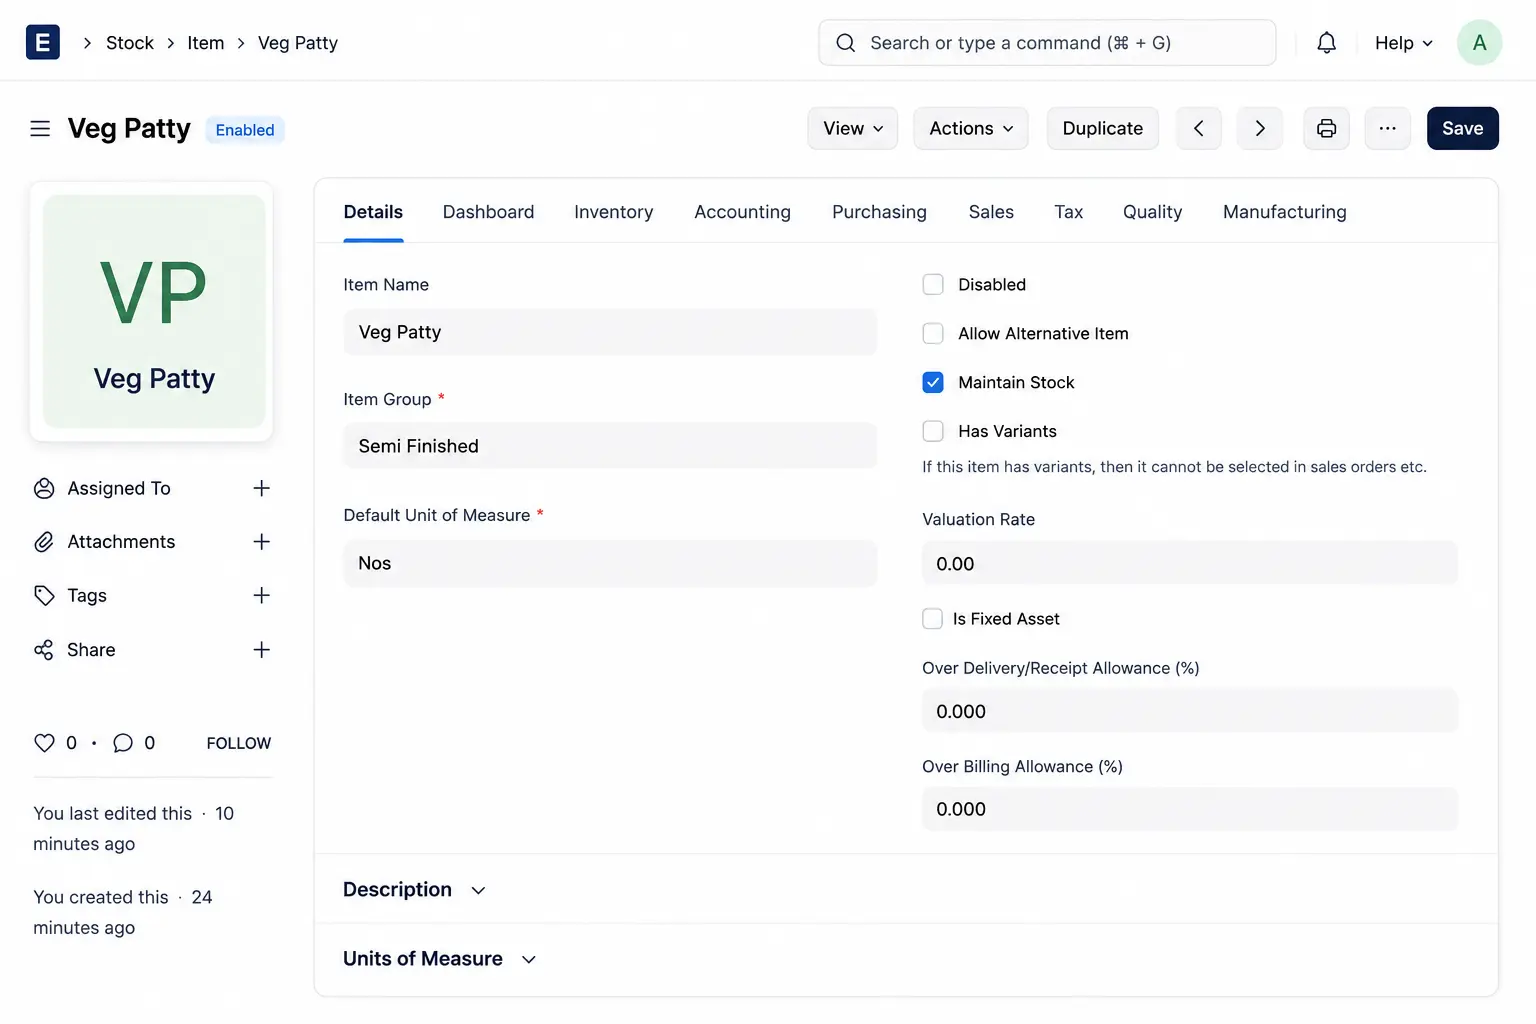Switch to the Dashboard tab
Viewport: 1536px width, 1024px height.
point(488,212)
